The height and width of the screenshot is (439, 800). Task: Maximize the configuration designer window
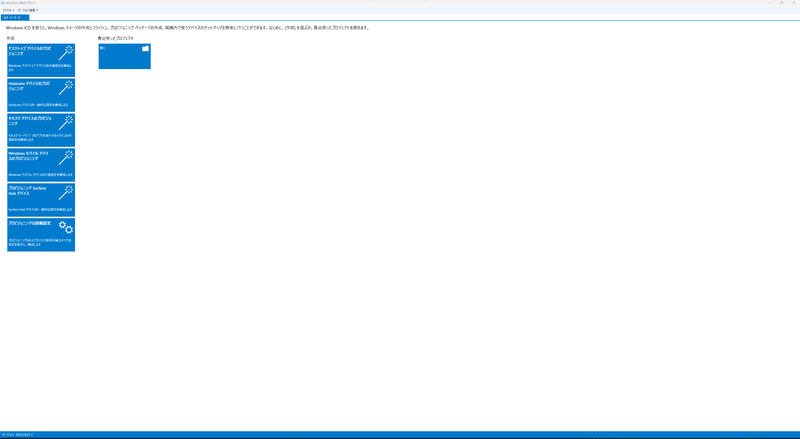pos(782,3)
